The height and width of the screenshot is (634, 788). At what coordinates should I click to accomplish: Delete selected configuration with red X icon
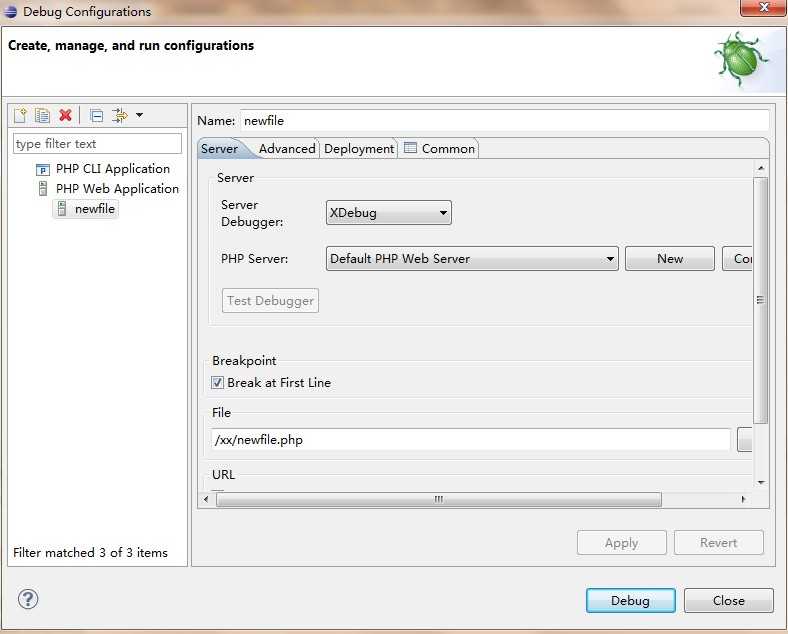coord(65,115)
